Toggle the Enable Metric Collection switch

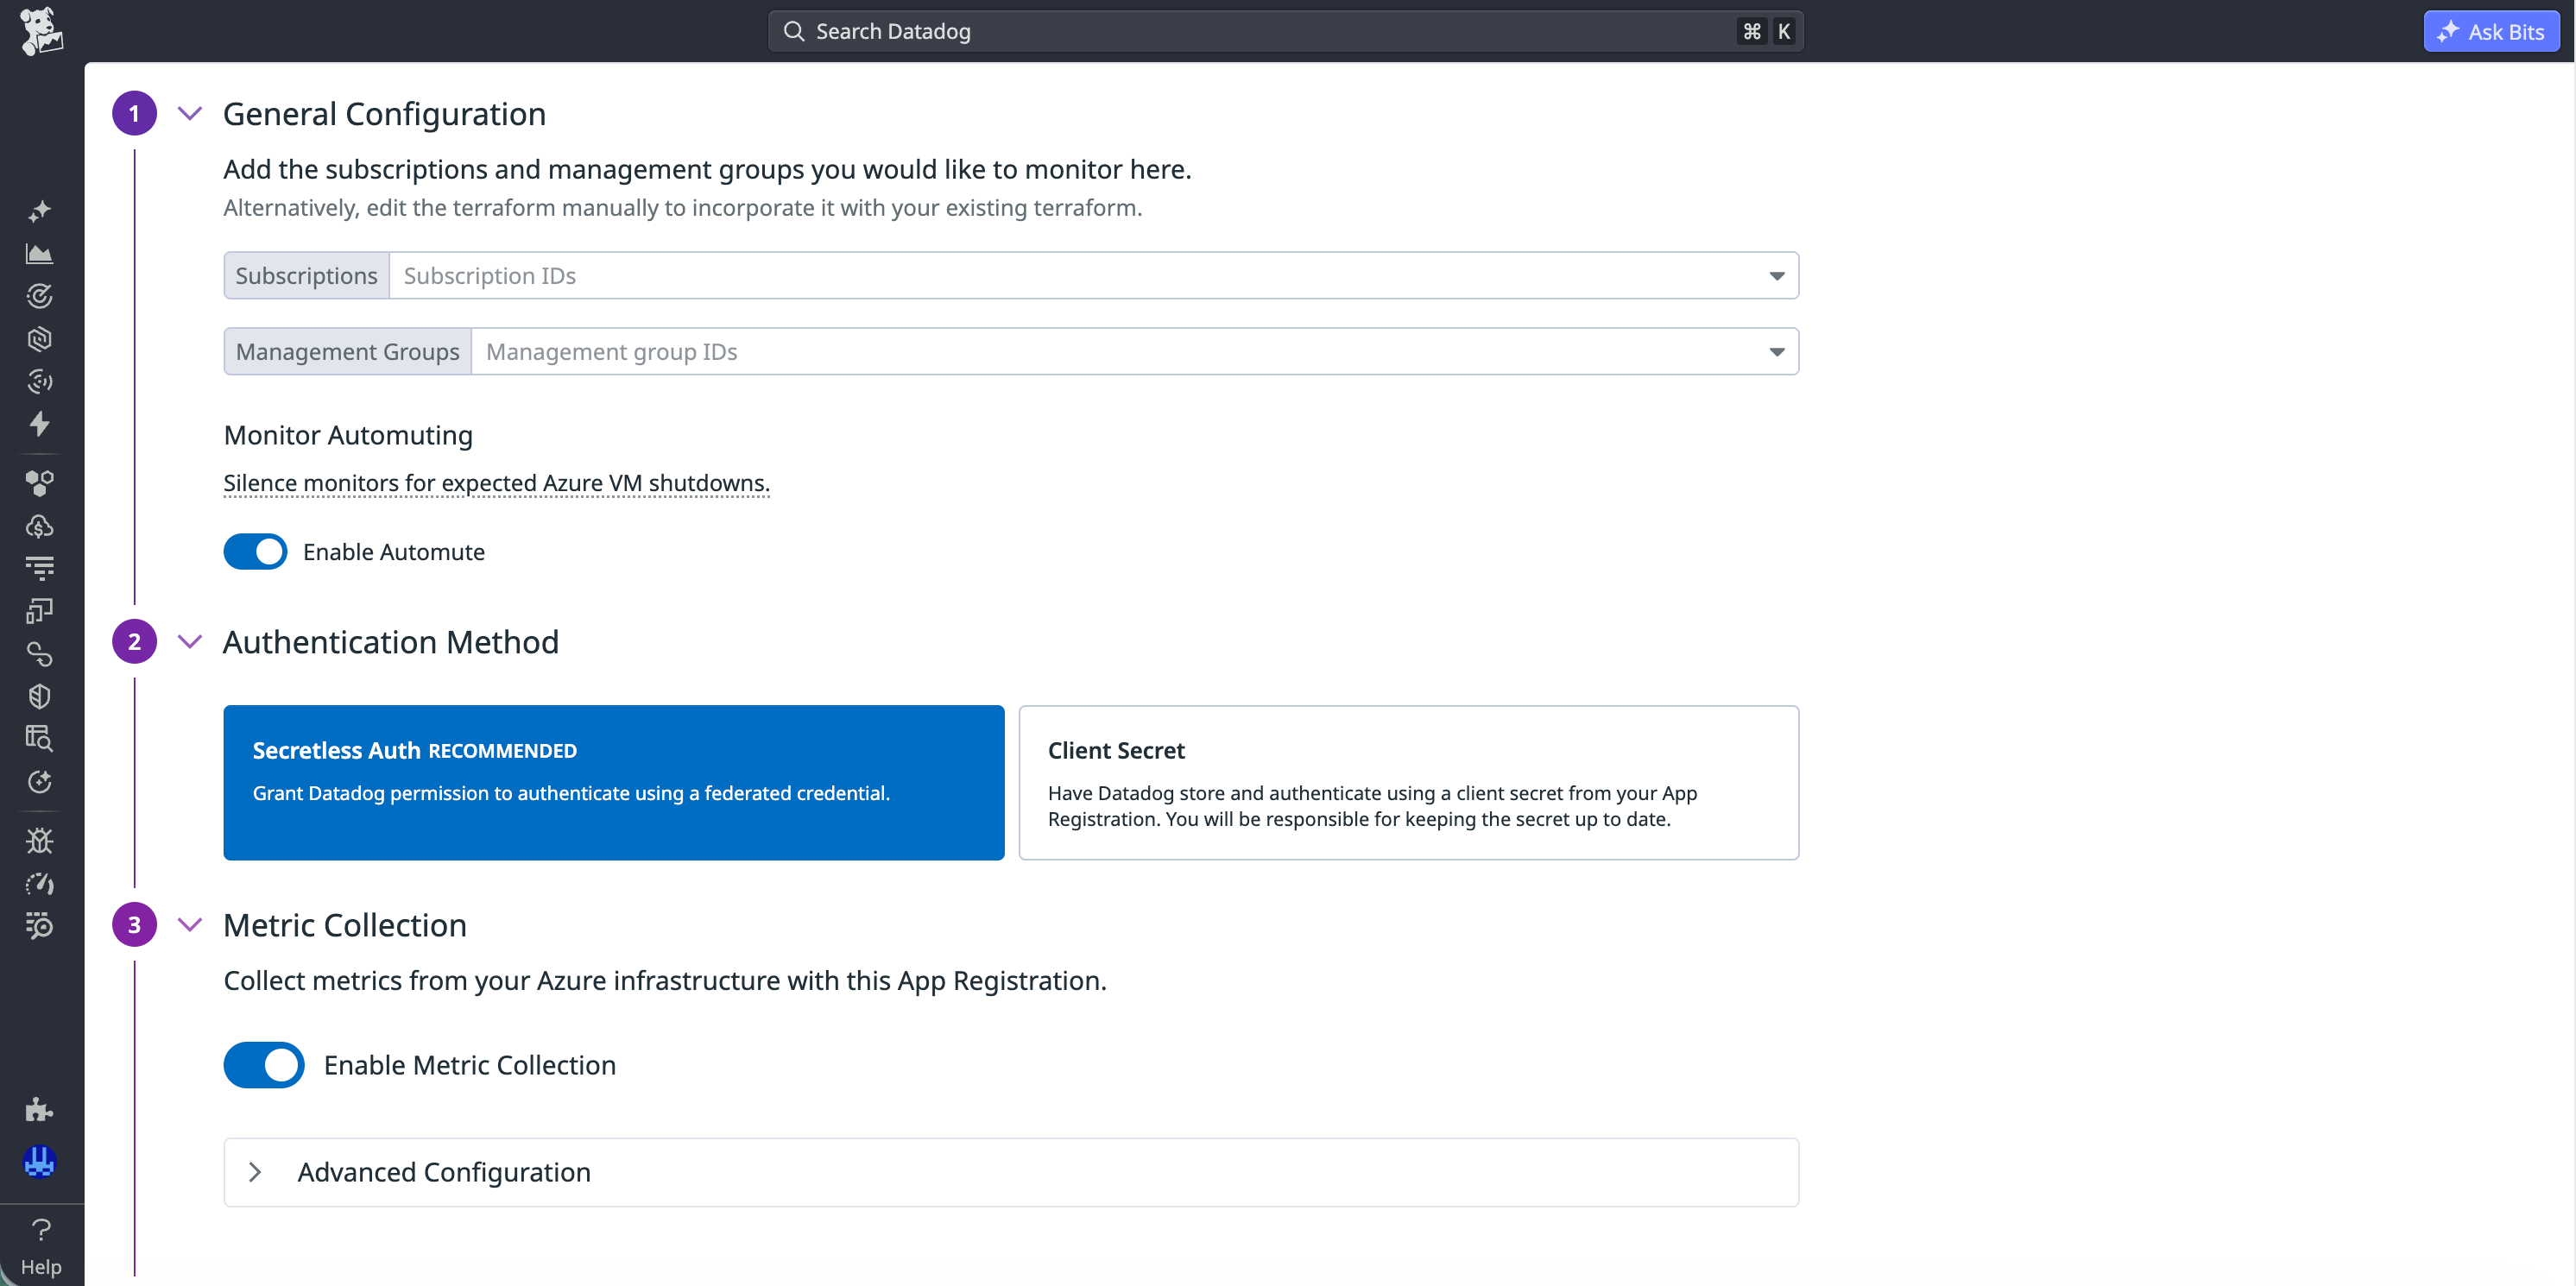pos(264,1065)
